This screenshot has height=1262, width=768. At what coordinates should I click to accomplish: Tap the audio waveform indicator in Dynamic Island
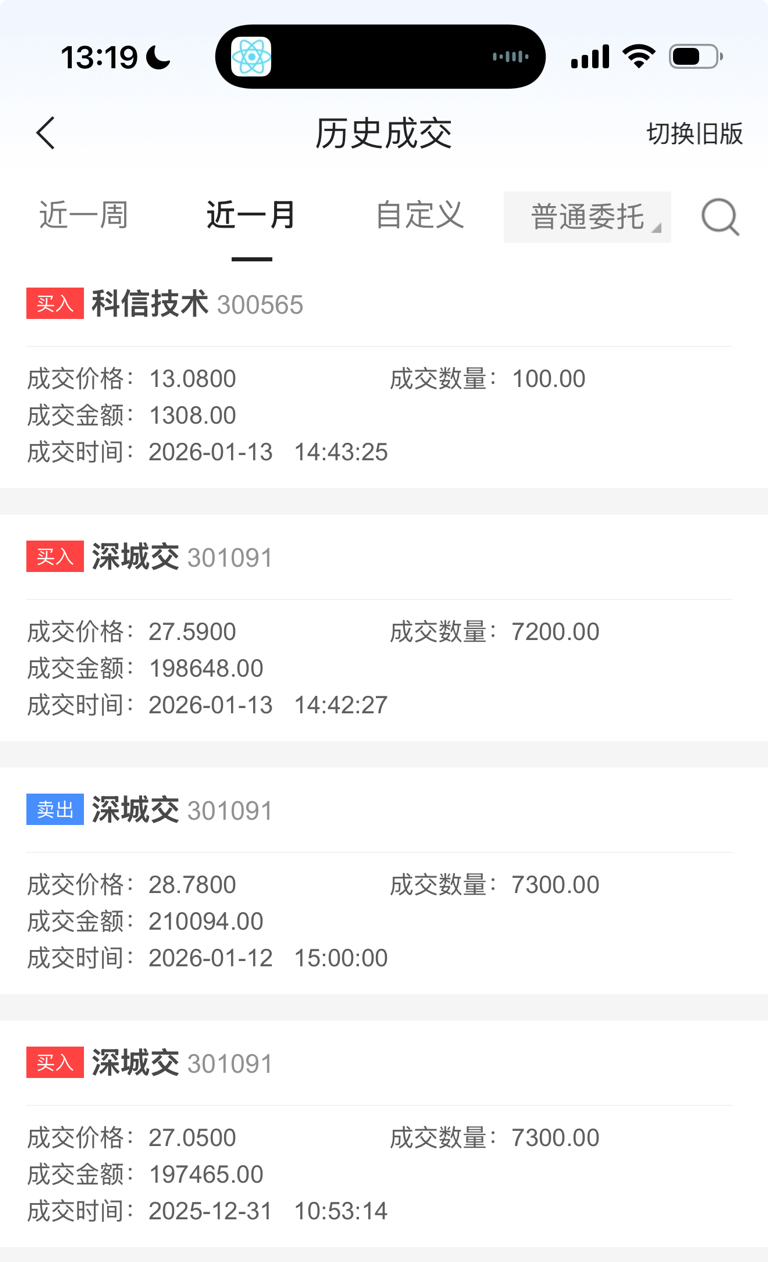[x=510, y=57]
